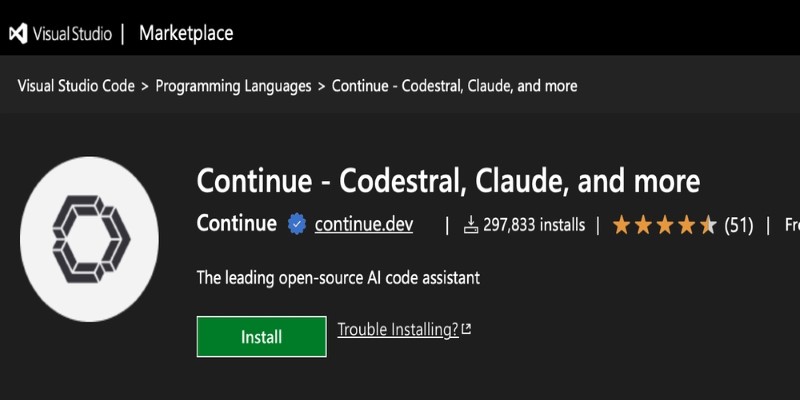Open the Trouble Installing? help link
Image resolution: width=800 pixels, height=400 pixels.
(x=398, y=330)
